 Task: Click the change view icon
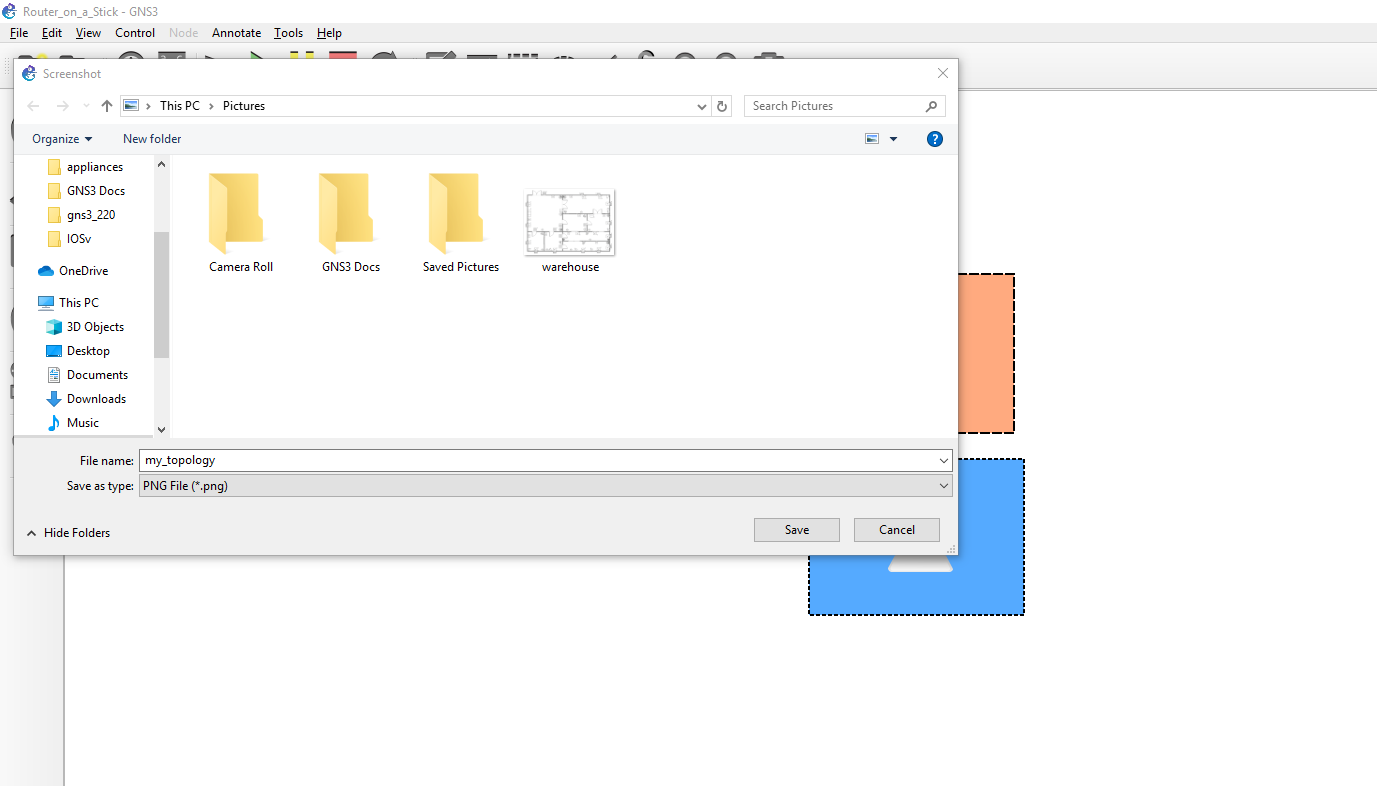[x=872, y=139]
